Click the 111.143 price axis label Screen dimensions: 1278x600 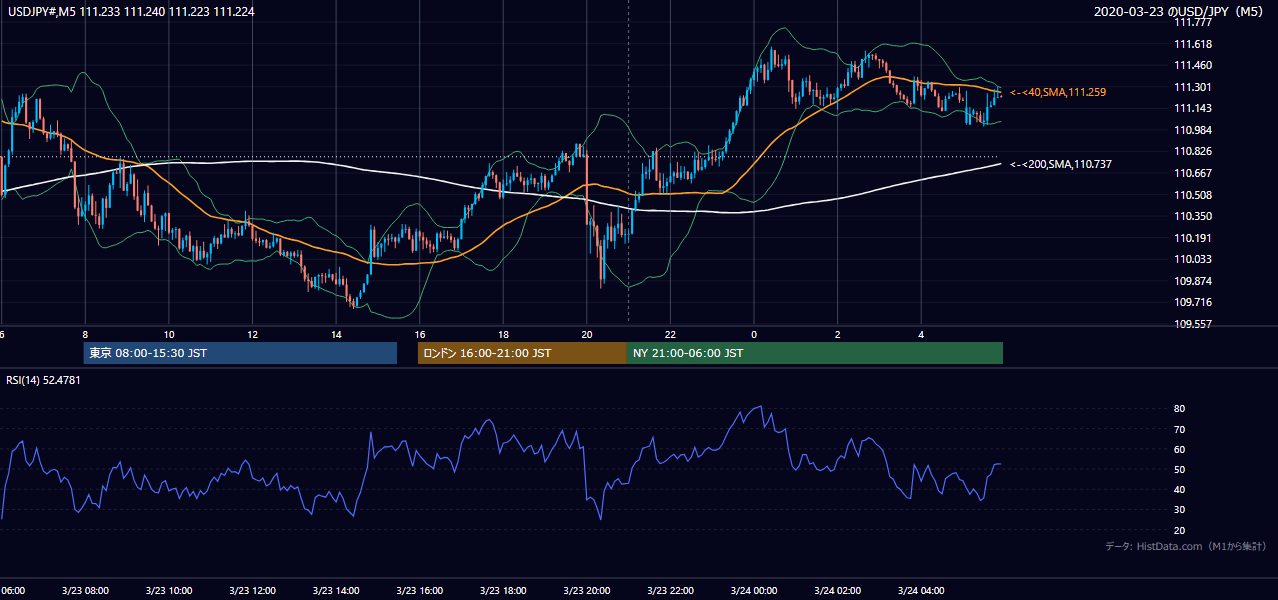pyautogui.click(x=1193, y=109)
